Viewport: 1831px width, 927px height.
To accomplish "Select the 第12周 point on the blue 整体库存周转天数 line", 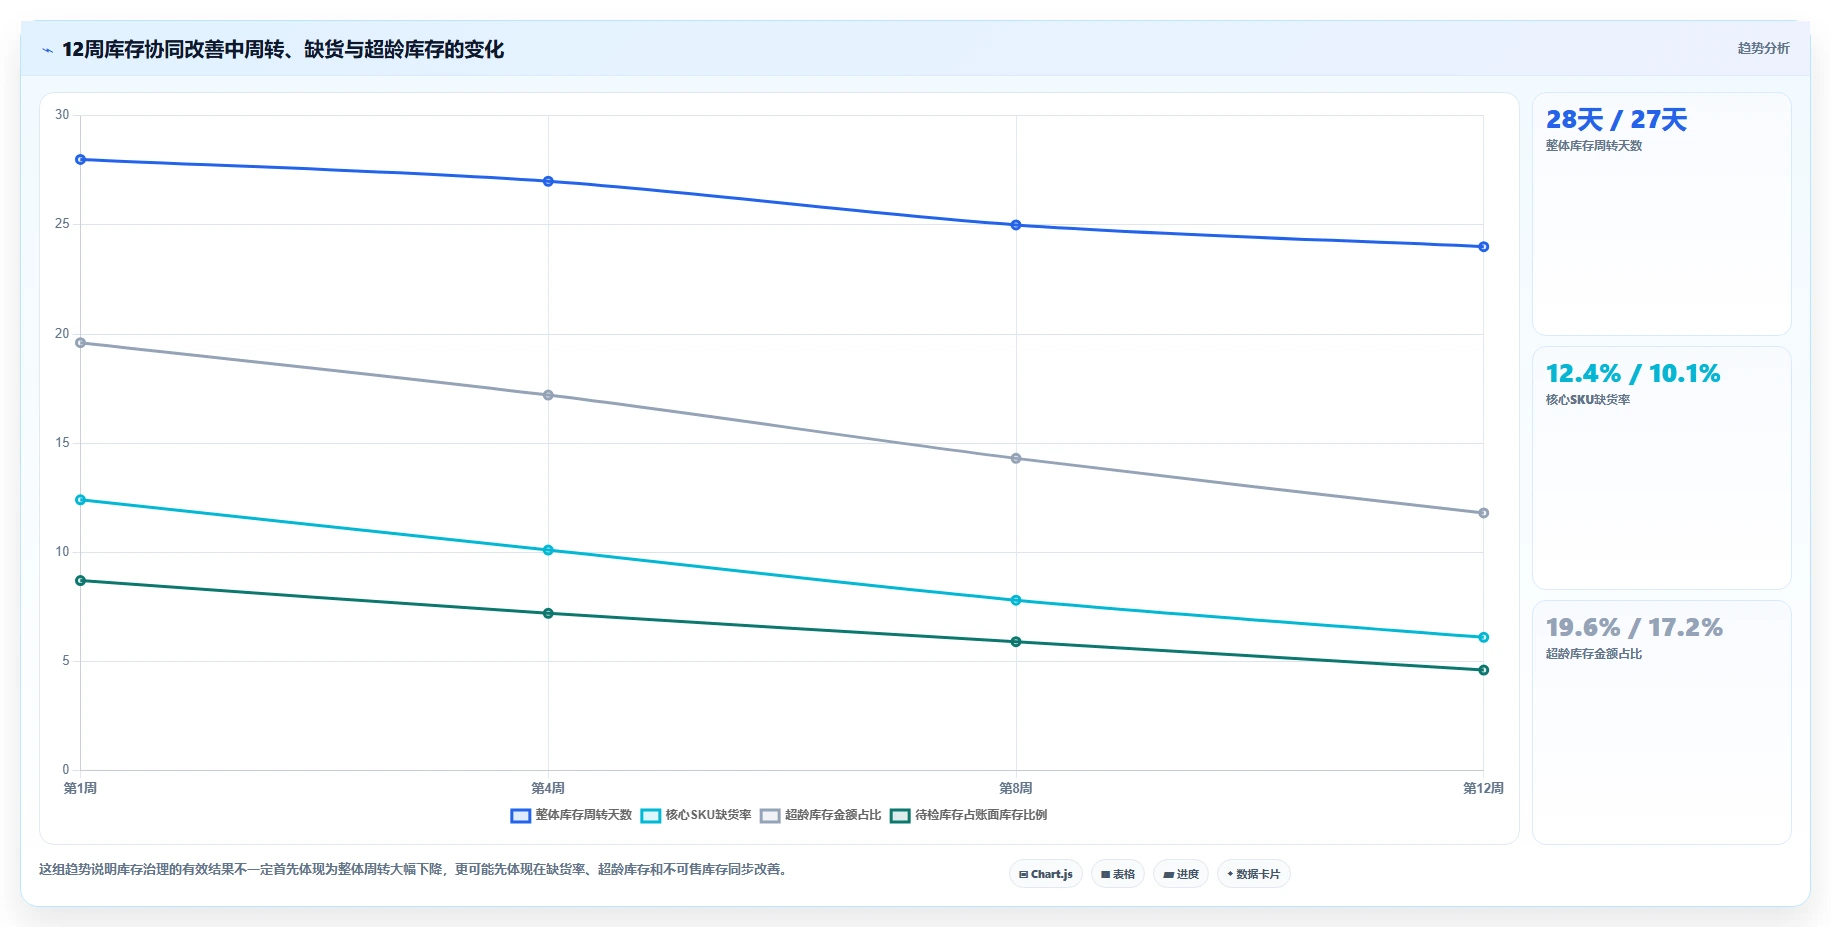I will (1484, 247).
